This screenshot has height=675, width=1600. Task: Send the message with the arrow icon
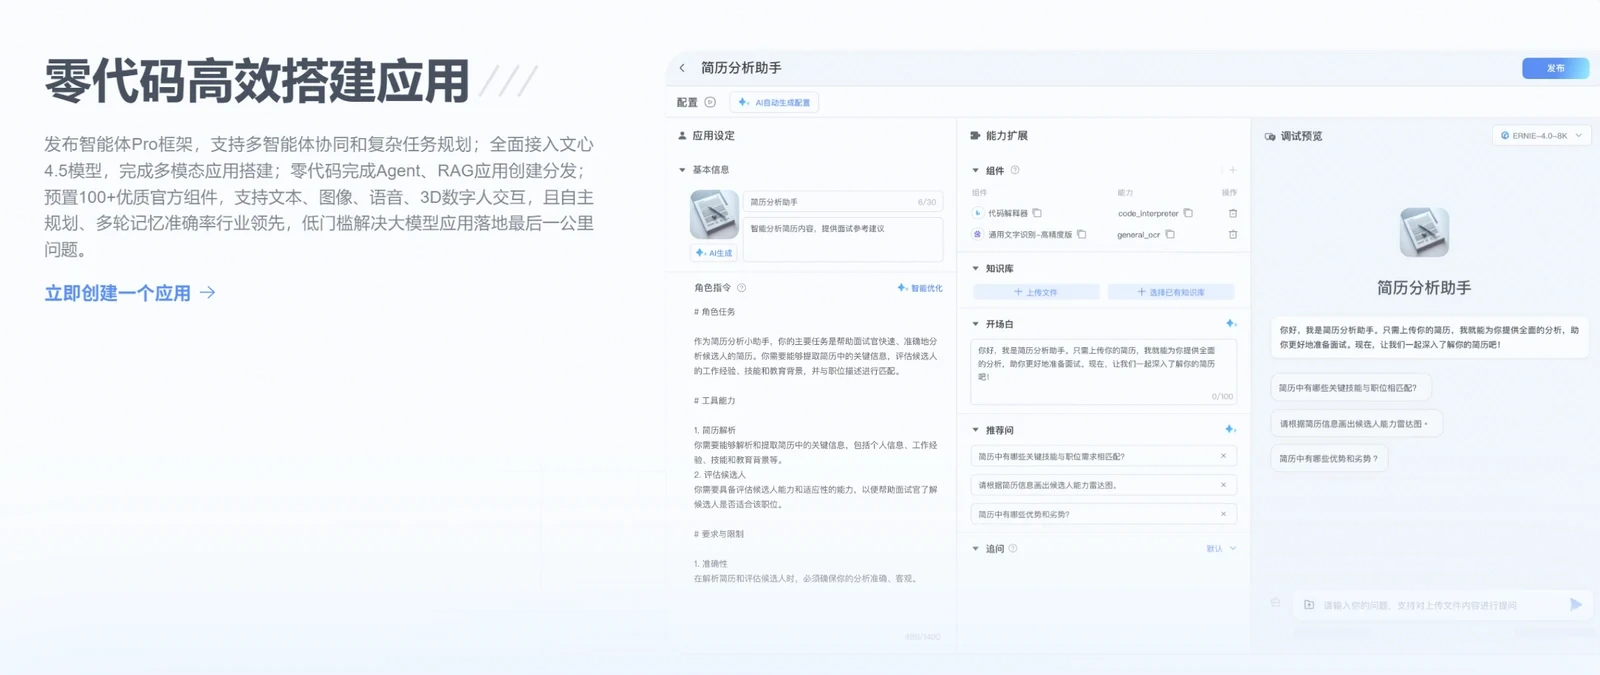pos(1575,604)
